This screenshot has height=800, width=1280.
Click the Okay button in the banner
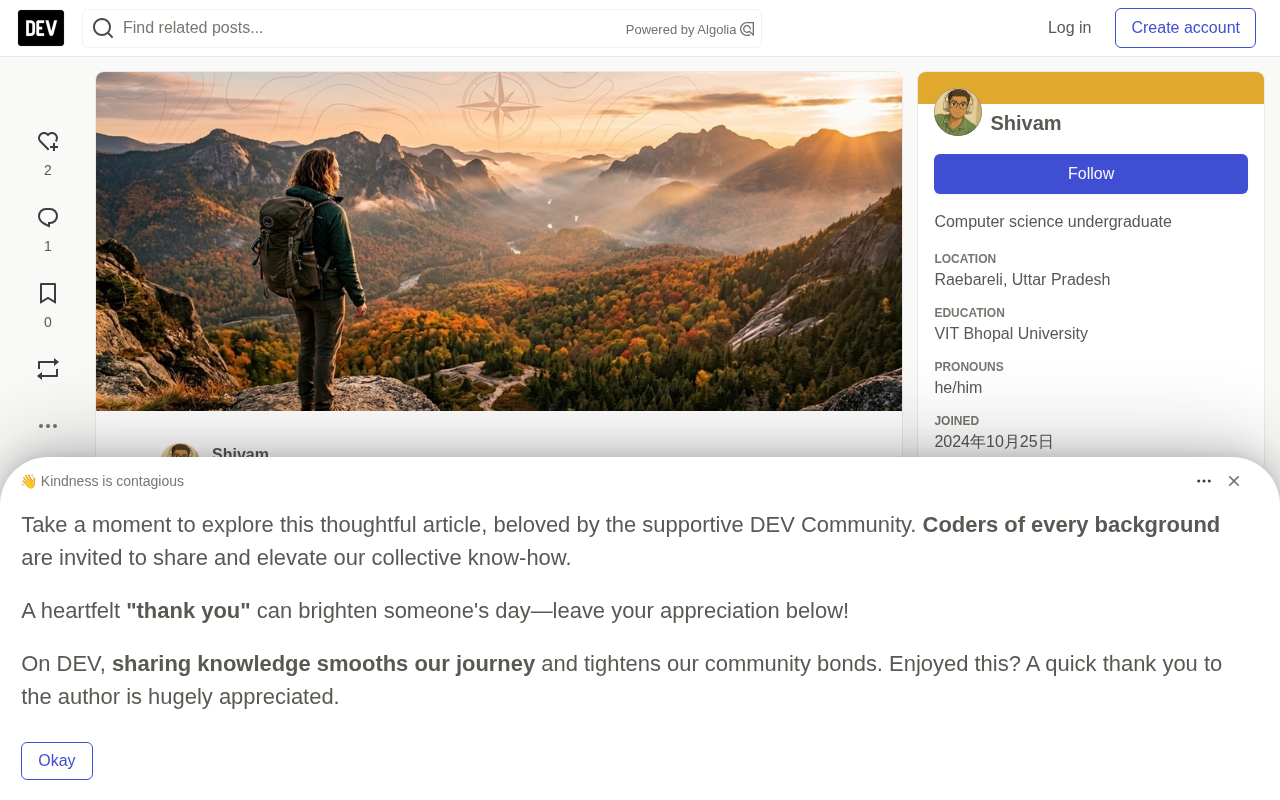(57, 761)
